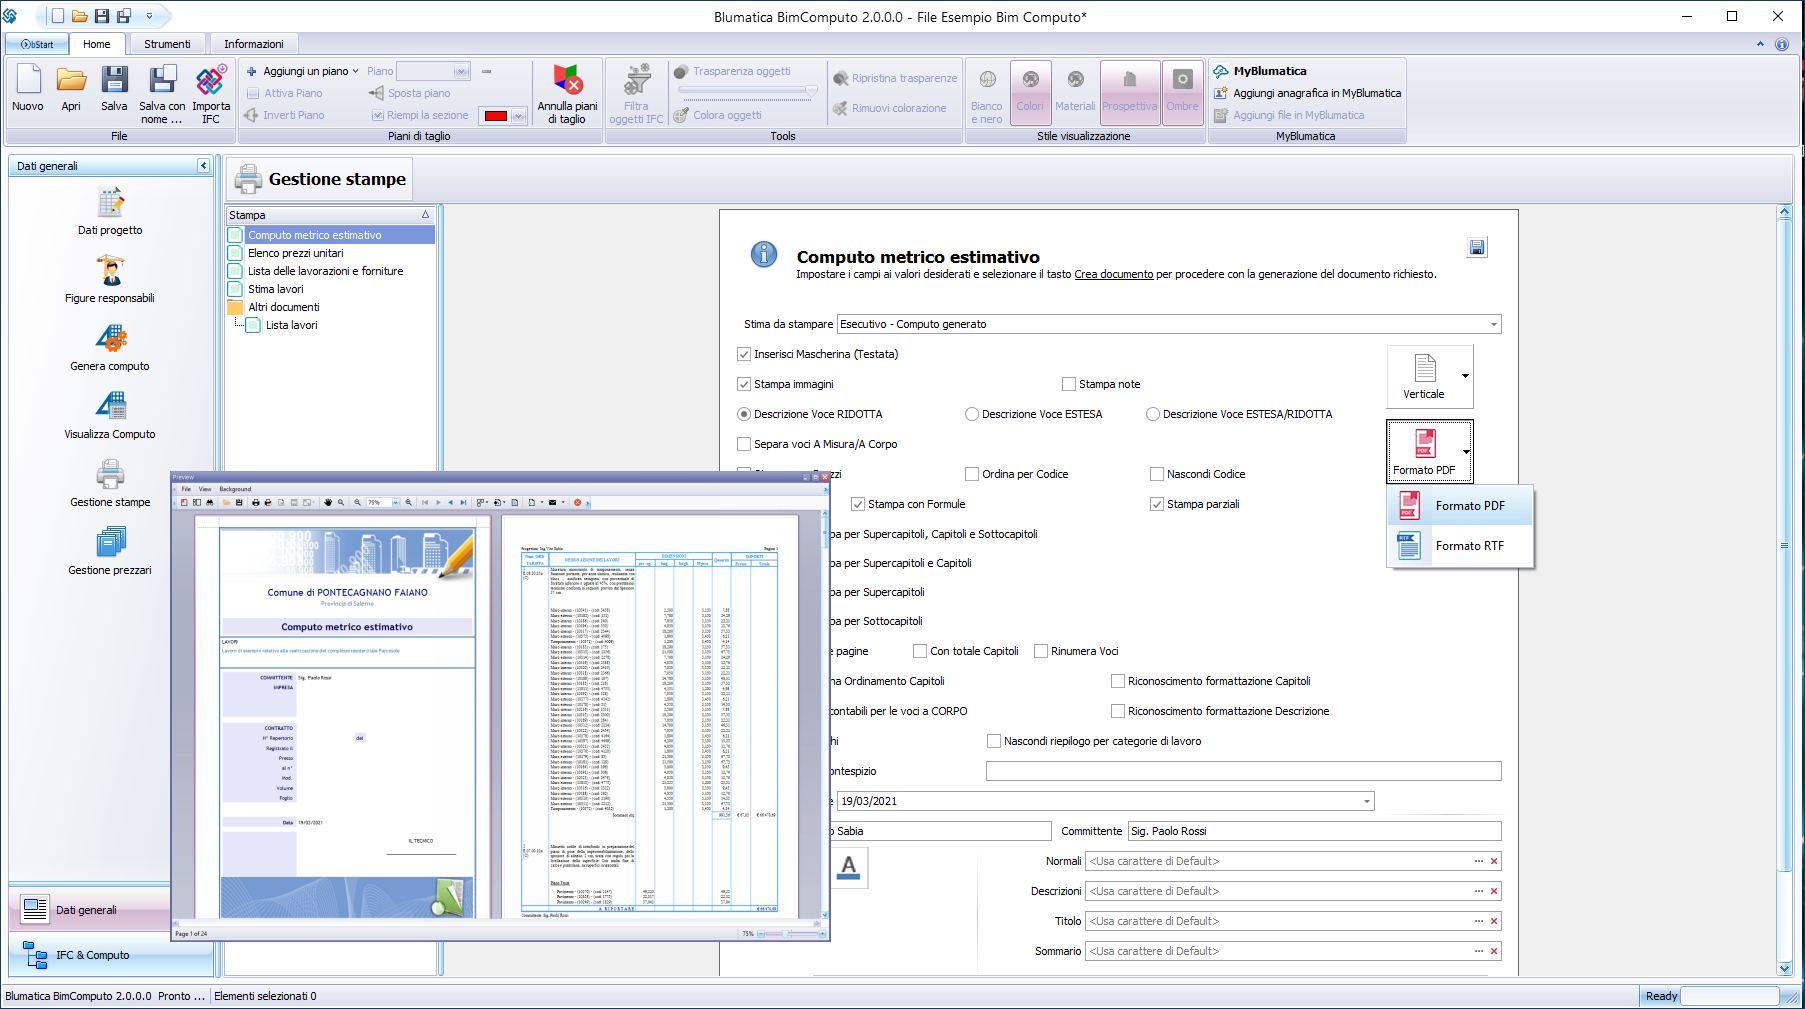This screenshot has width=1805, height=1009.
Task: Open the File menu in Preview window
Action: click(186, 489)
